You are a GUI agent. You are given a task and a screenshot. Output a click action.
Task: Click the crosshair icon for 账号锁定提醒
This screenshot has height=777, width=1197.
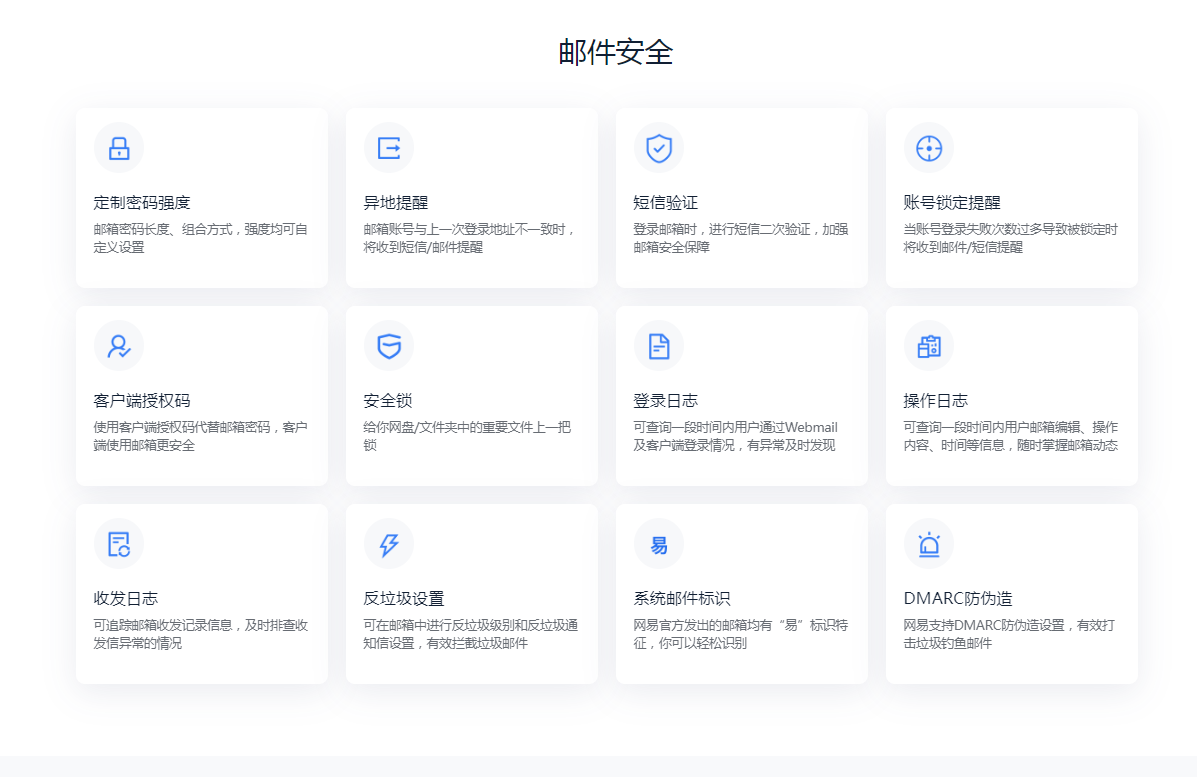click(x=929, y=149)
